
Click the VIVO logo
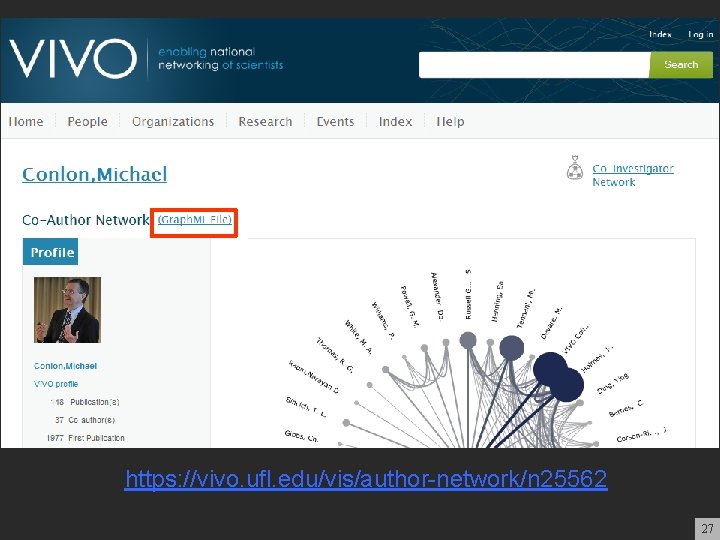click(73, 58)
